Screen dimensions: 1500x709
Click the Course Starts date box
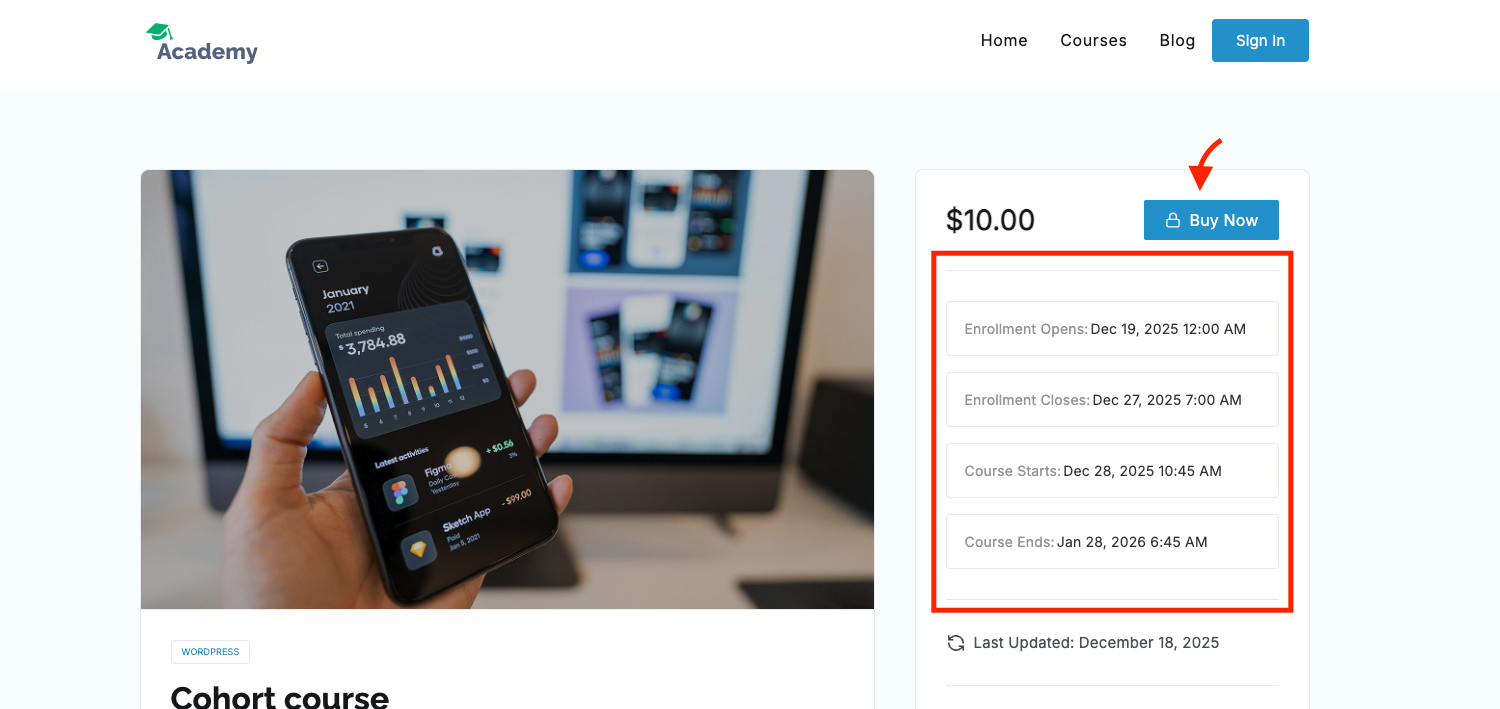(x=1112, y=471)
